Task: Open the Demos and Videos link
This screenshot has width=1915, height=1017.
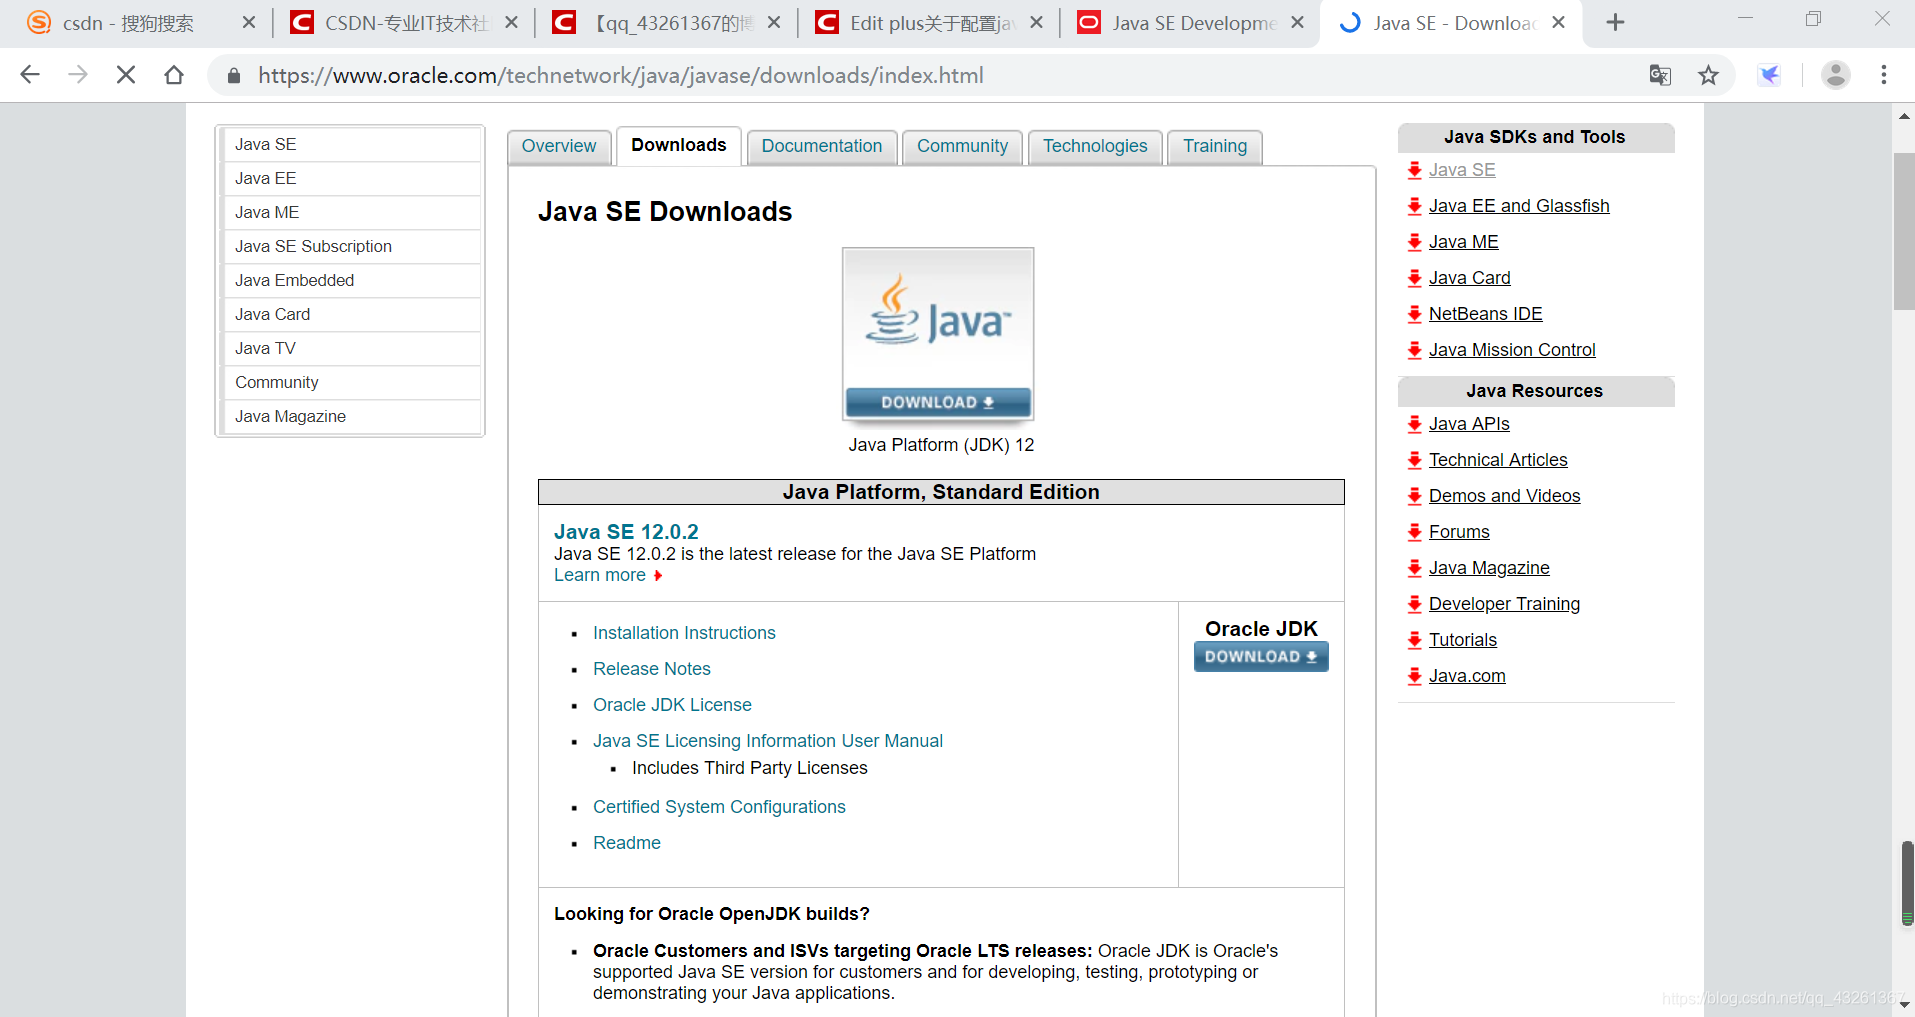Action: click(1504, 496)
